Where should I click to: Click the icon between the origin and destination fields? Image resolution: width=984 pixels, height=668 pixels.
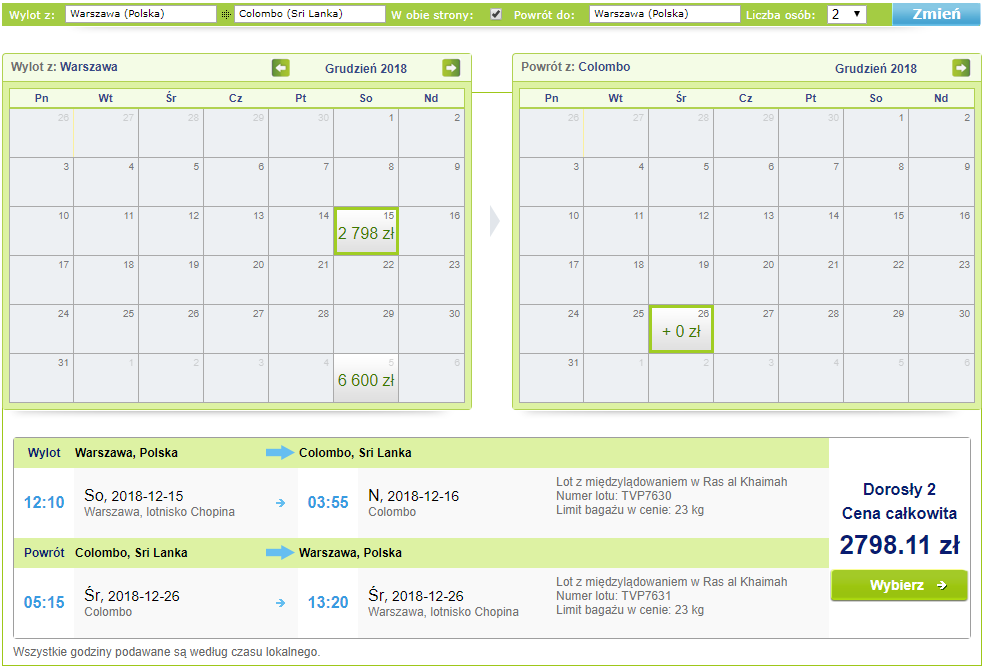(226, 15)
